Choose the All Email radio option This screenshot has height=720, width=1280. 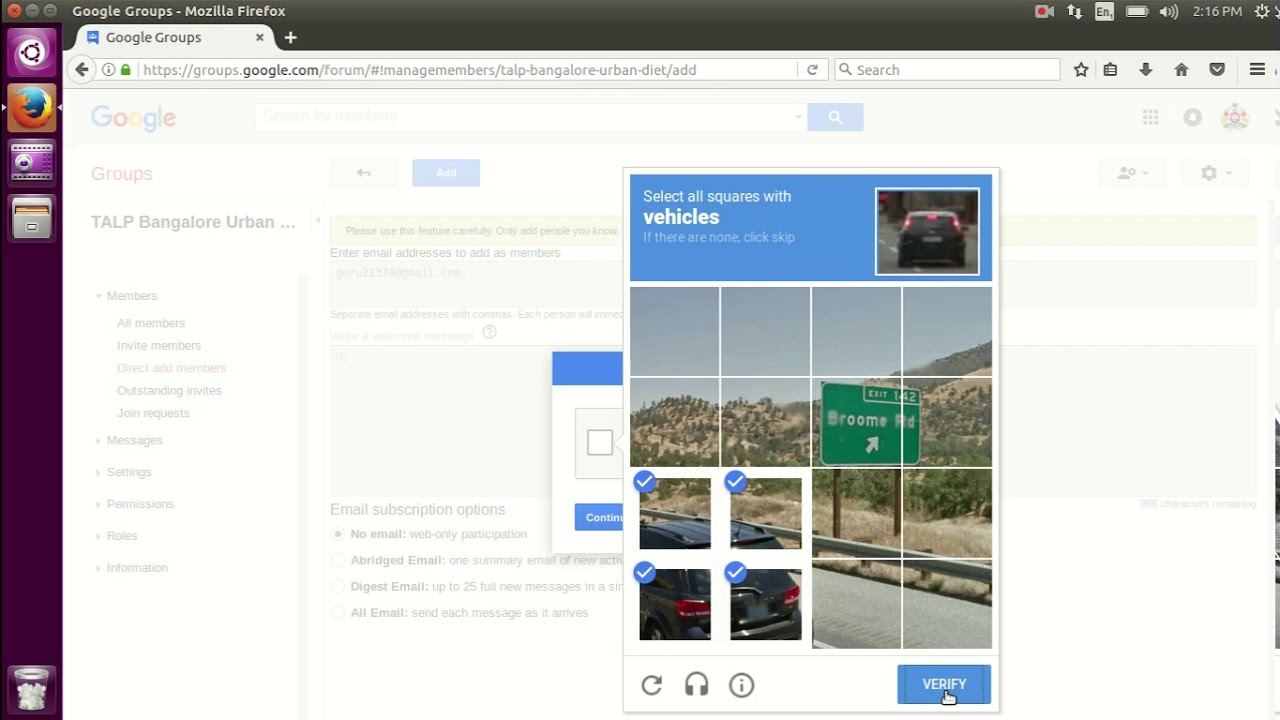point(338,612)
